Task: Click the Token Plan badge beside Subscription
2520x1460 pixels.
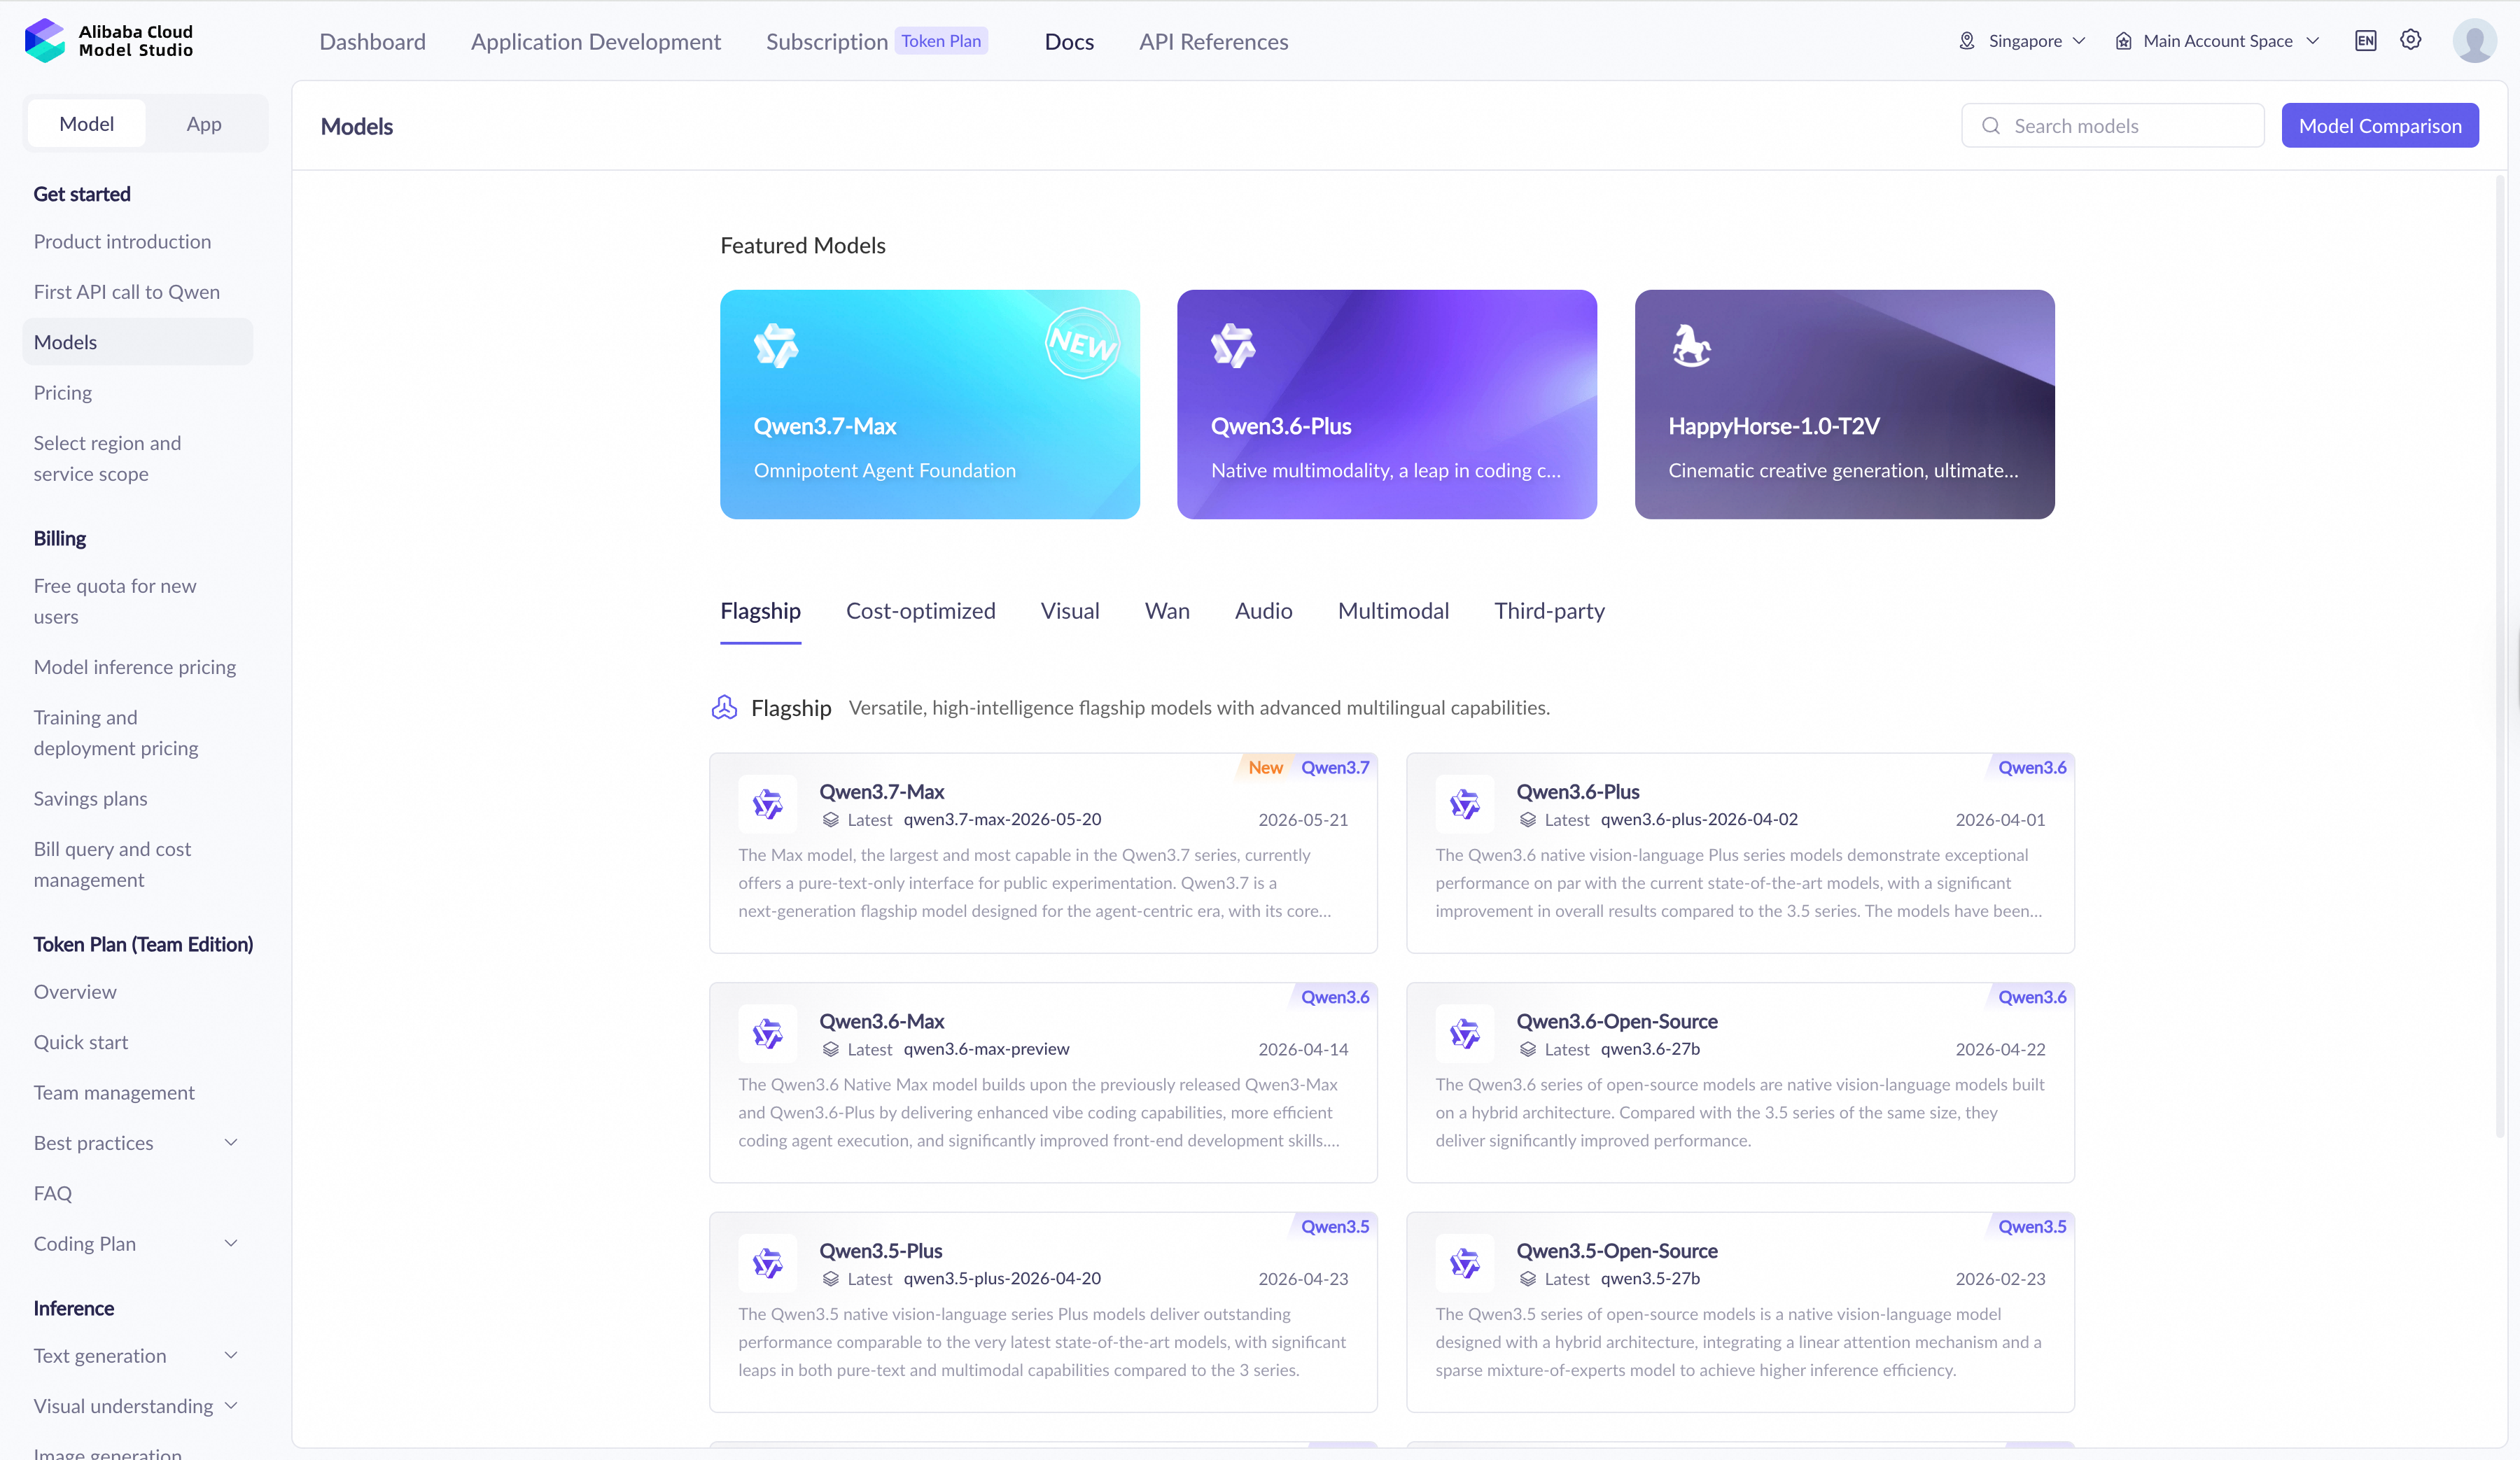Action: (x=941, y=41)
